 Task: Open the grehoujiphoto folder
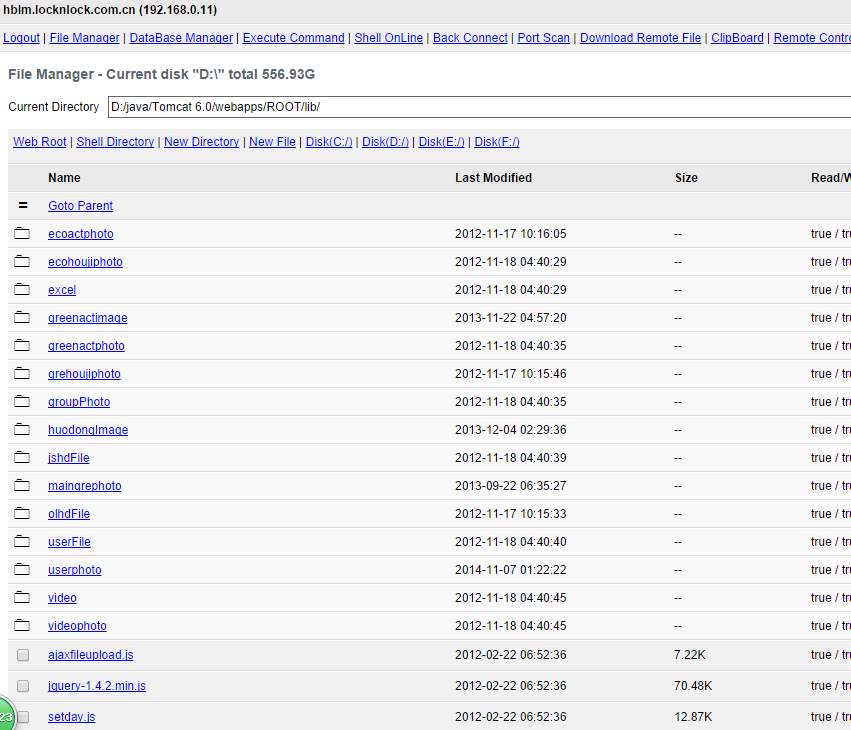tap(84, 374)
